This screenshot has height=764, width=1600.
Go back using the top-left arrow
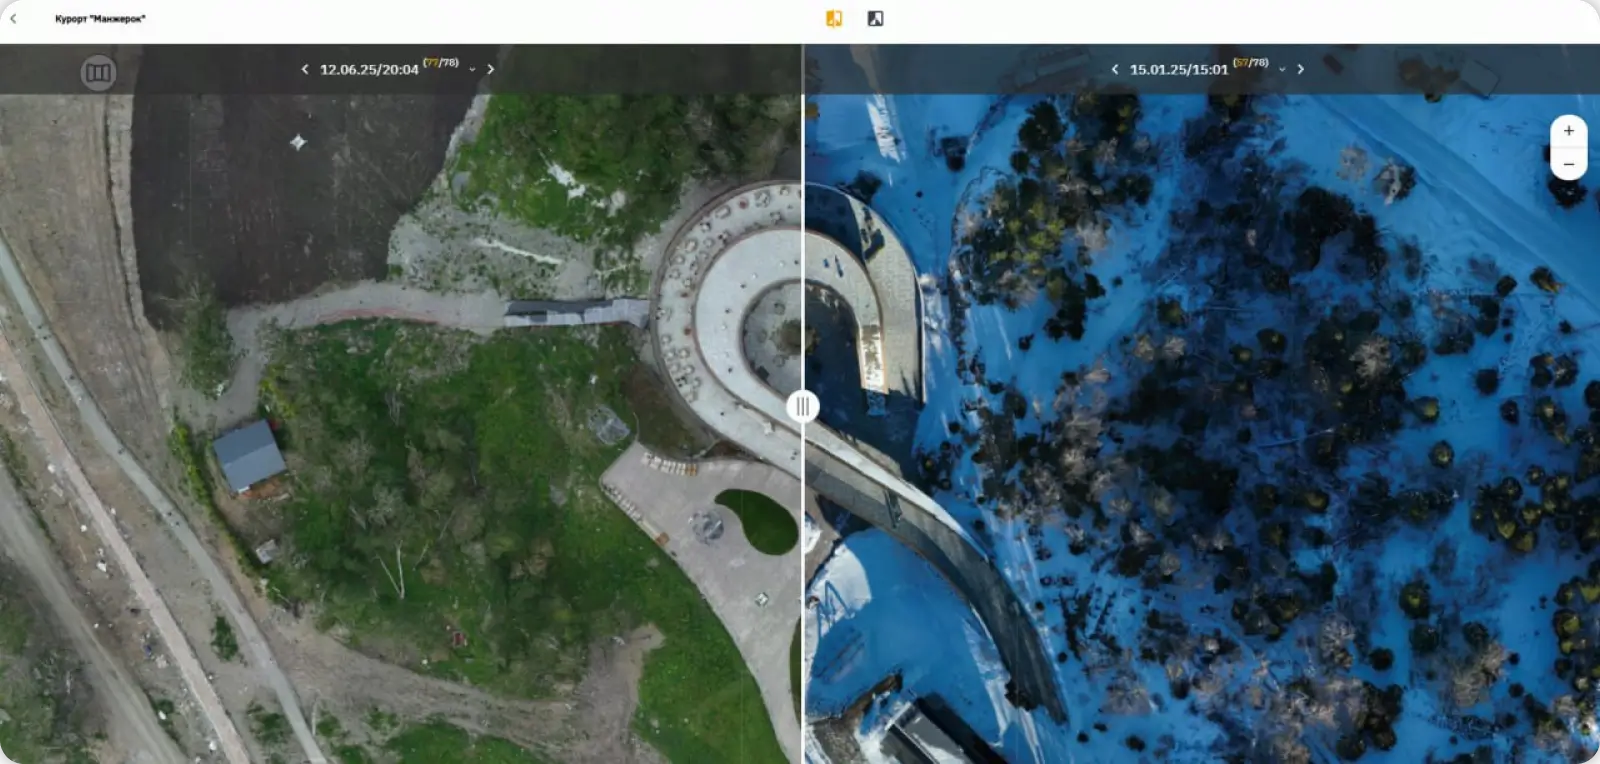[13, 19]
